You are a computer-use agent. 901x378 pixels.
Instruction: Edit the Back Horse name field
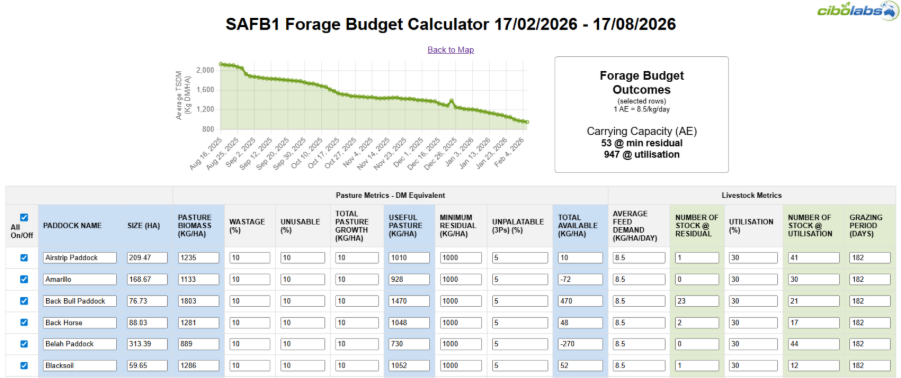point(80,322)
